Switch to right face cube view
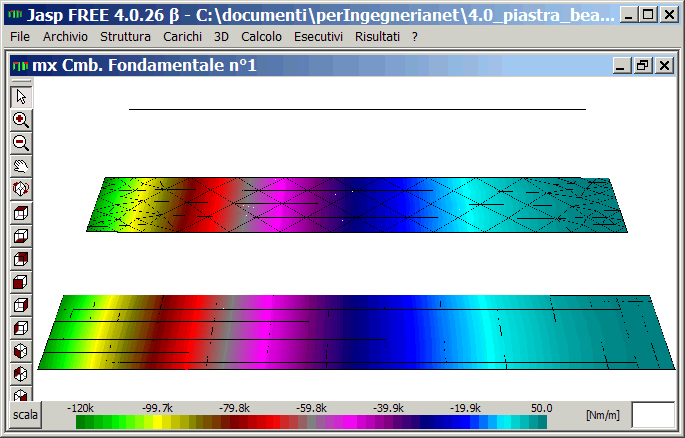Image resolution: width=685 pixels, height=438 pixels. (x=21, y=305)
